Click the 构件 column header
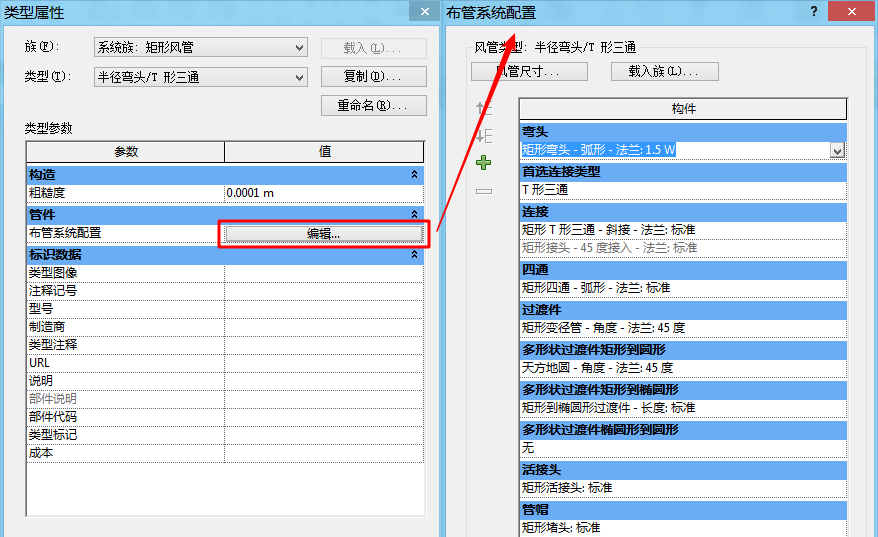The image size is (878, 537). (x=683, y=109)
